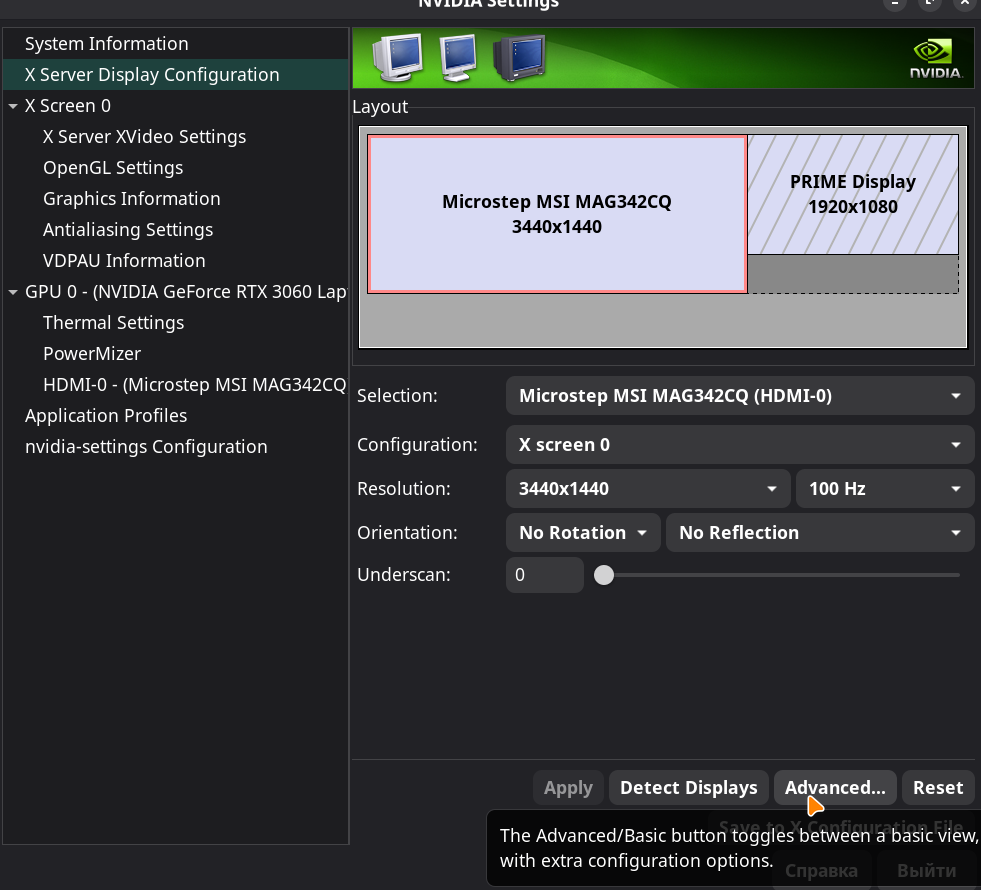981x890 pixels.
Task: Click Detect Displays
Action: [688, 787]
